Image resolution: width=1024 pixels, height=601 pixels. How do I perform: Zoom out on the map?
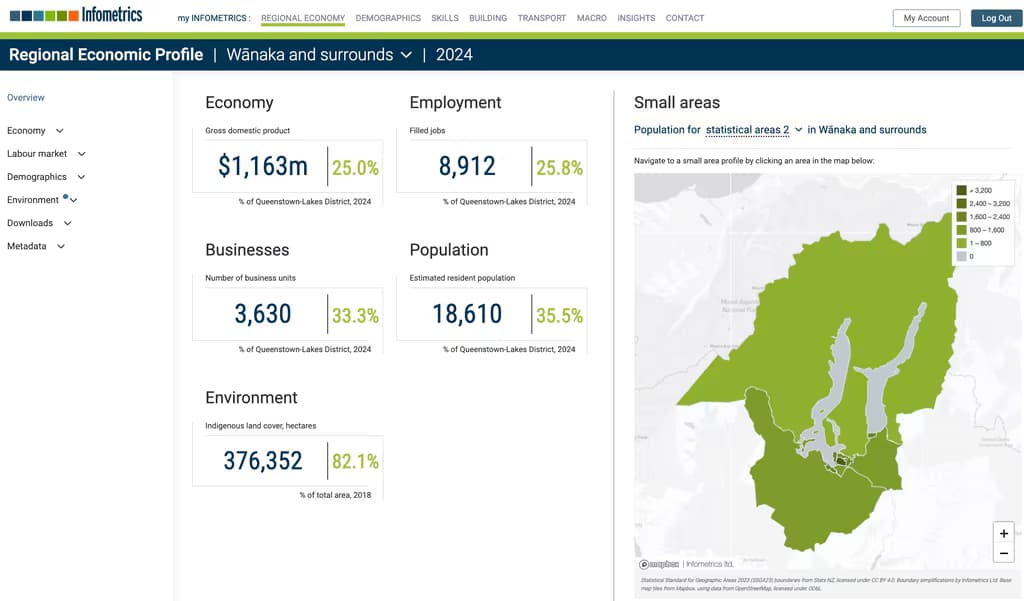coord(1003,553)
